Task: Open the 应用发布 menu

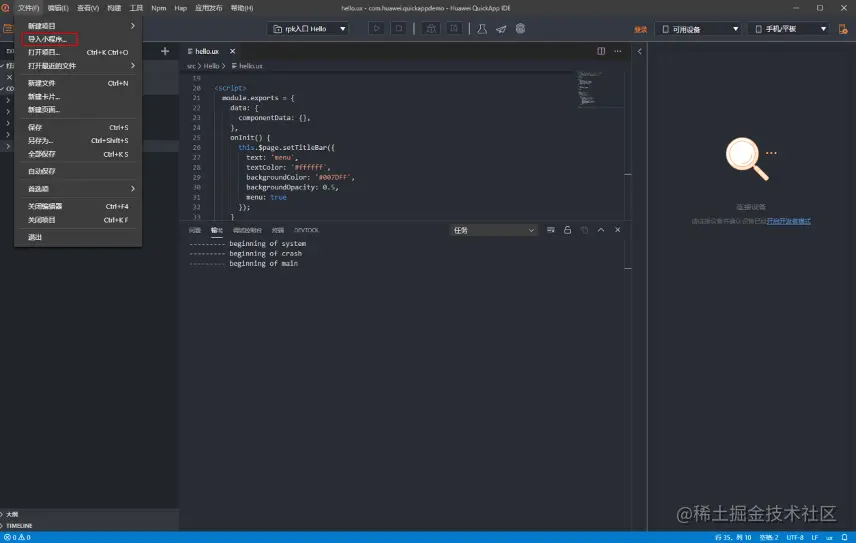Action: (x=209, y=8)
